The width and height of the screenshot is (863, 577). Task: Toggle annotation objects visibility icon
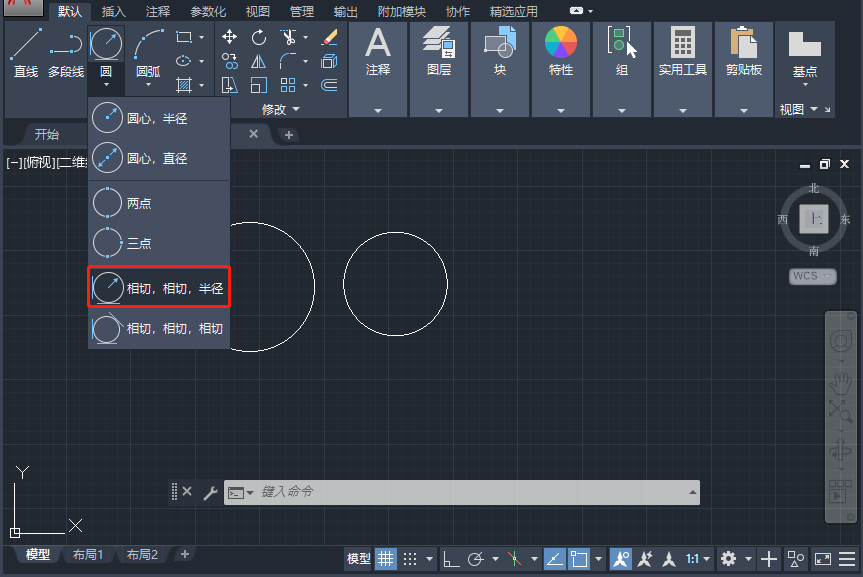(x=621, y=559)
